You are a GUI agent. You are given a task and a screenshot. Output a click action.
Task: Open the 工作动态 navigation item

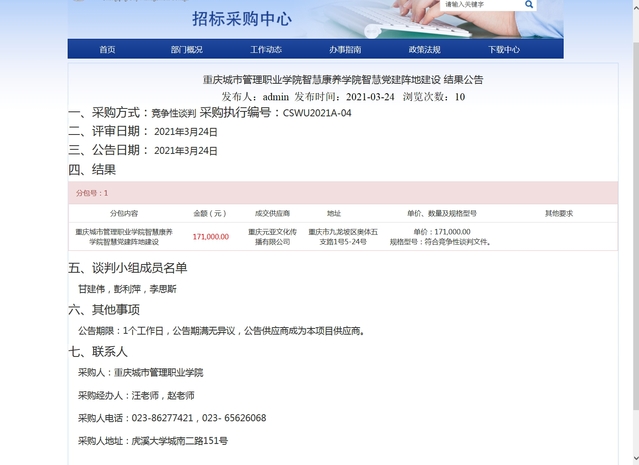coord(266,50)
